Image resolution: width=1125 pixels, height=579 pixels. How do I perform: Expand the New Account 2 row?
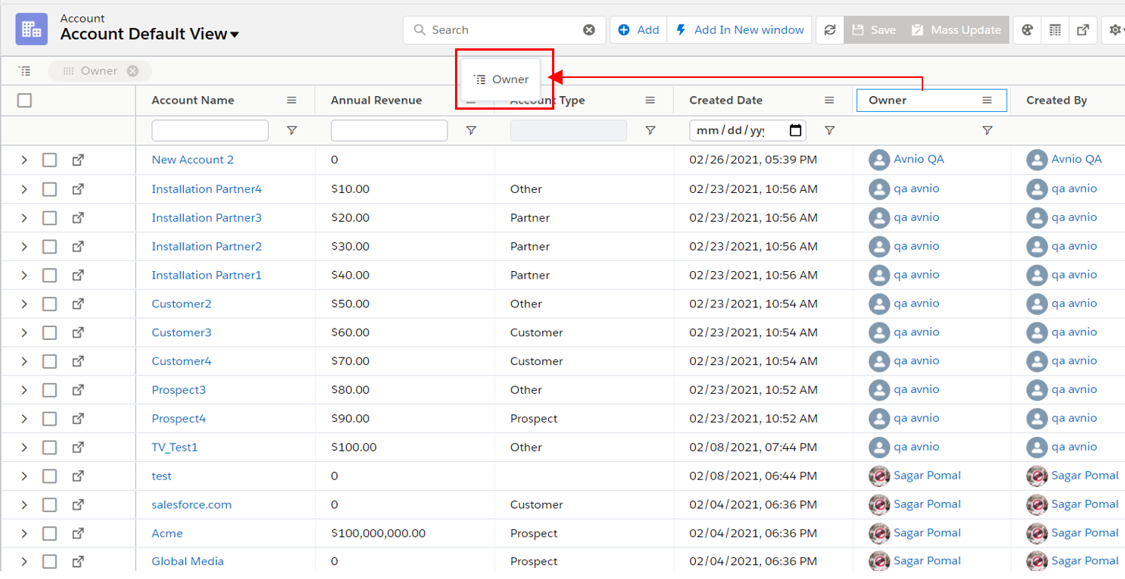click(24, 160)
